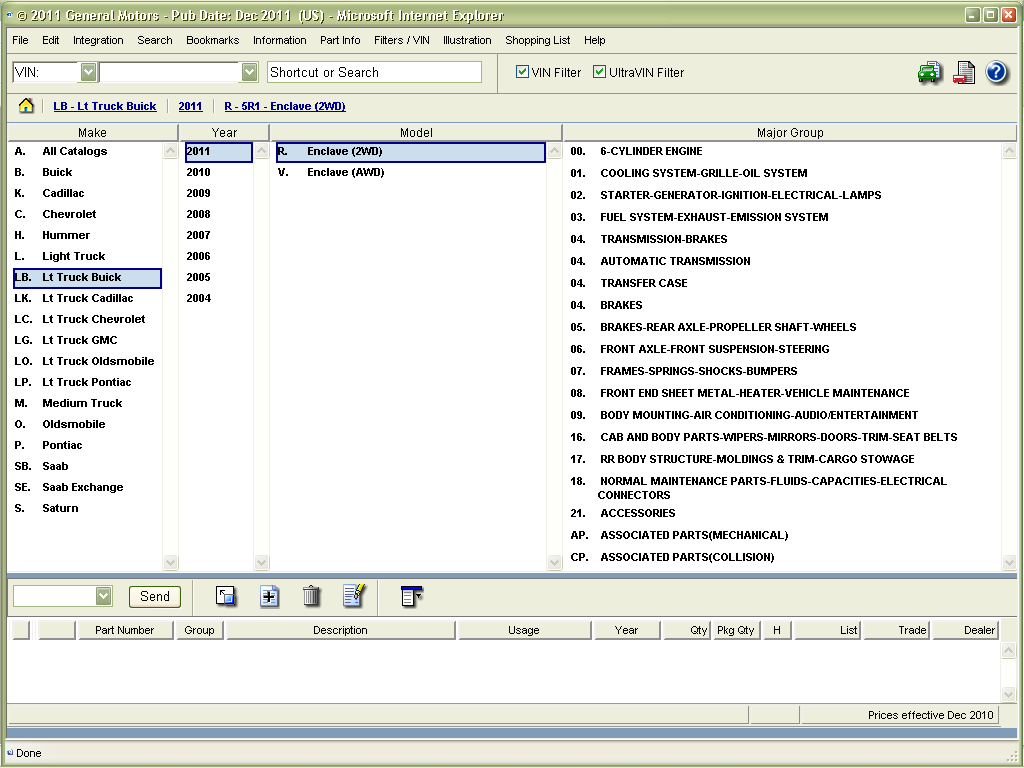The height and width of the screenshot is (768, 1024).
Task: Click the green car with document icon
Action: 929,72
